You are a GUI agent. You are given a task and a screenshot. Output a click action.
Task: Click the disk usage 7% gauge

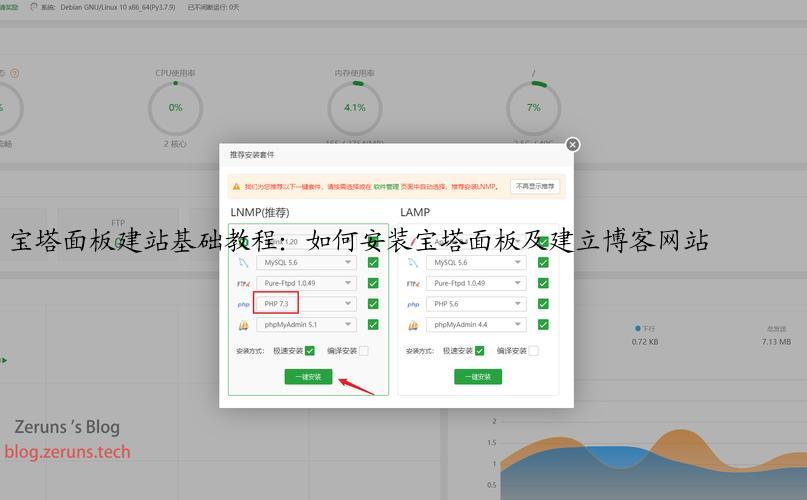534,108
